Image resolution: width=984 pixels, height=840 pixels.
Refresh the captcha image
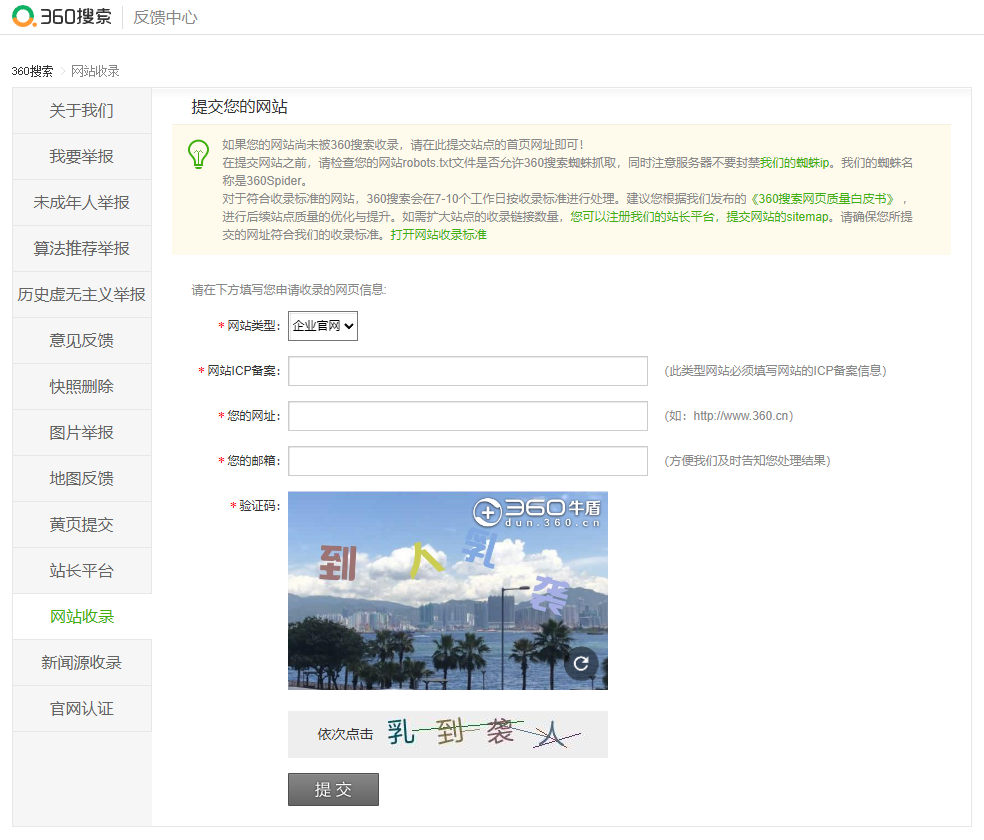point(581,663)
